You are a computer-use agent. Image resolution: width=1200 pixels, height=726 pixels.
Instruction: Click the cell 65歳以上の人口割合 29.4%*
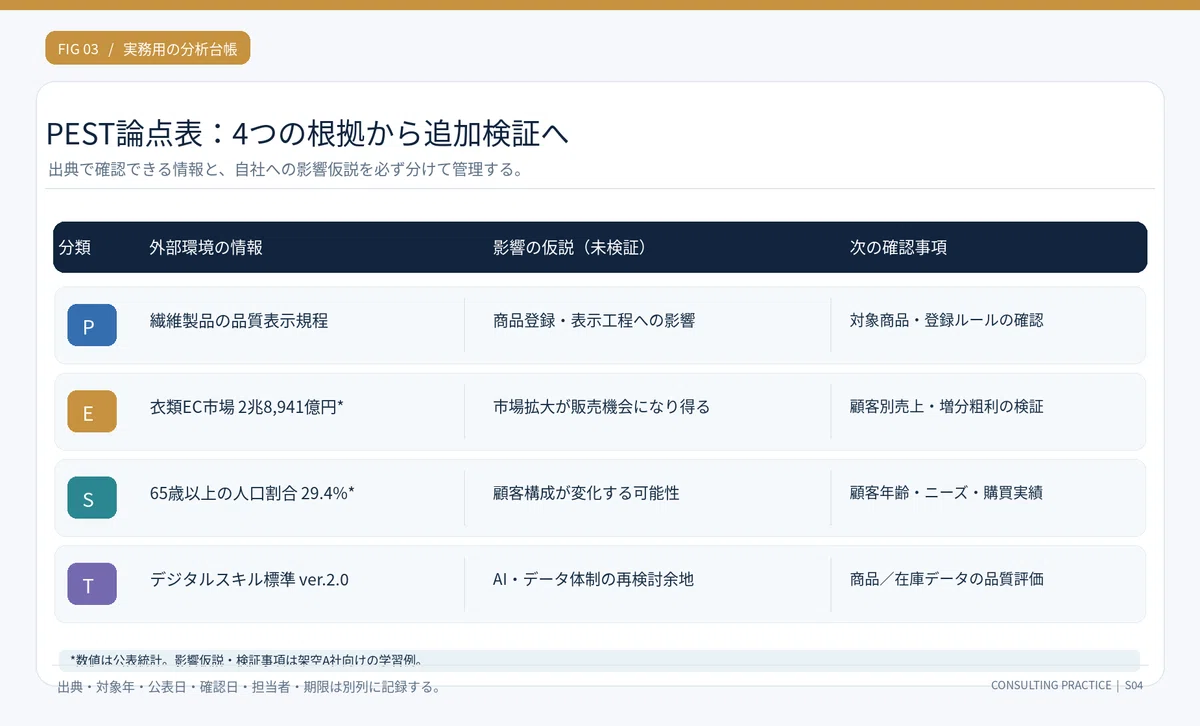tap(252, 493)
